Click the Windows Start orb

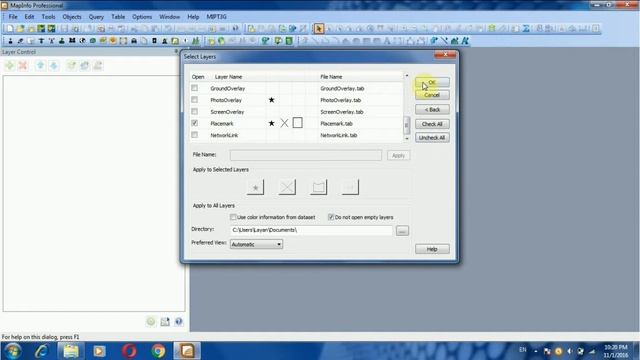coord(13,351)
